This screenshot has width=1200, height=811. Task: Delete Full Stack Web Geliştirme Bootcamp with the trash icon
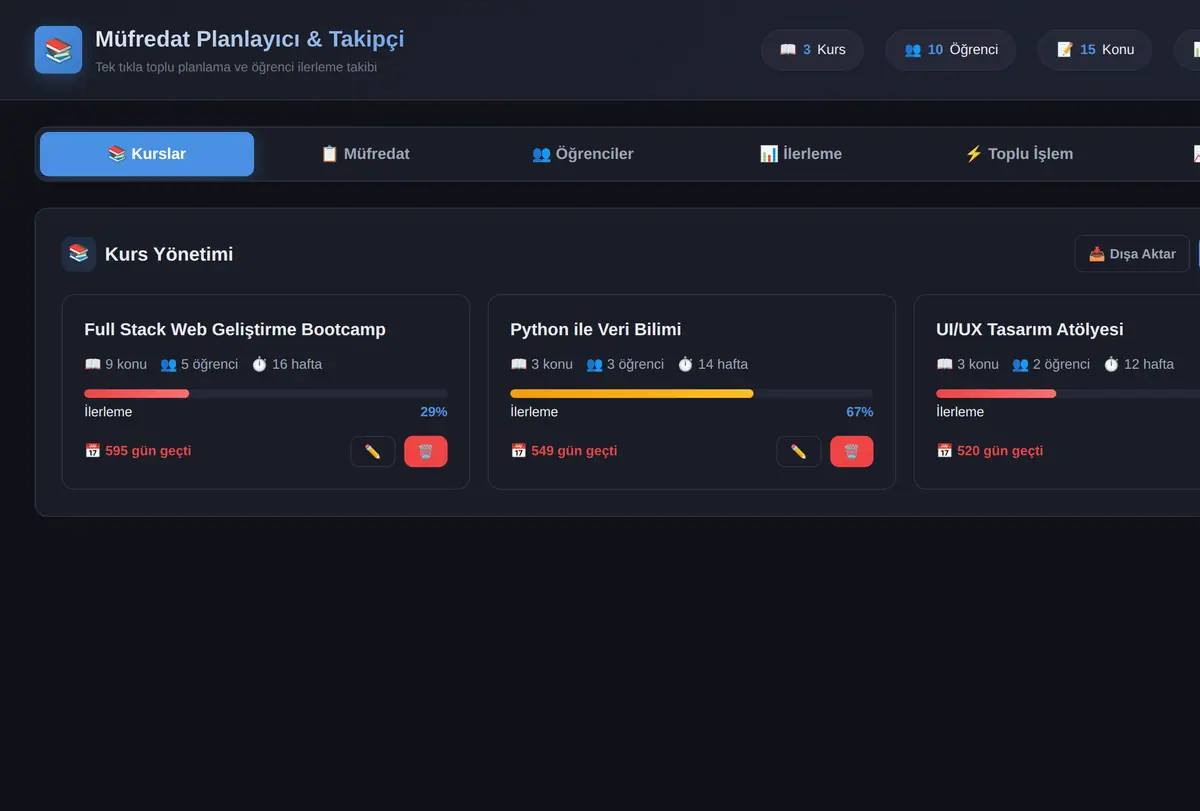(426, 451)
